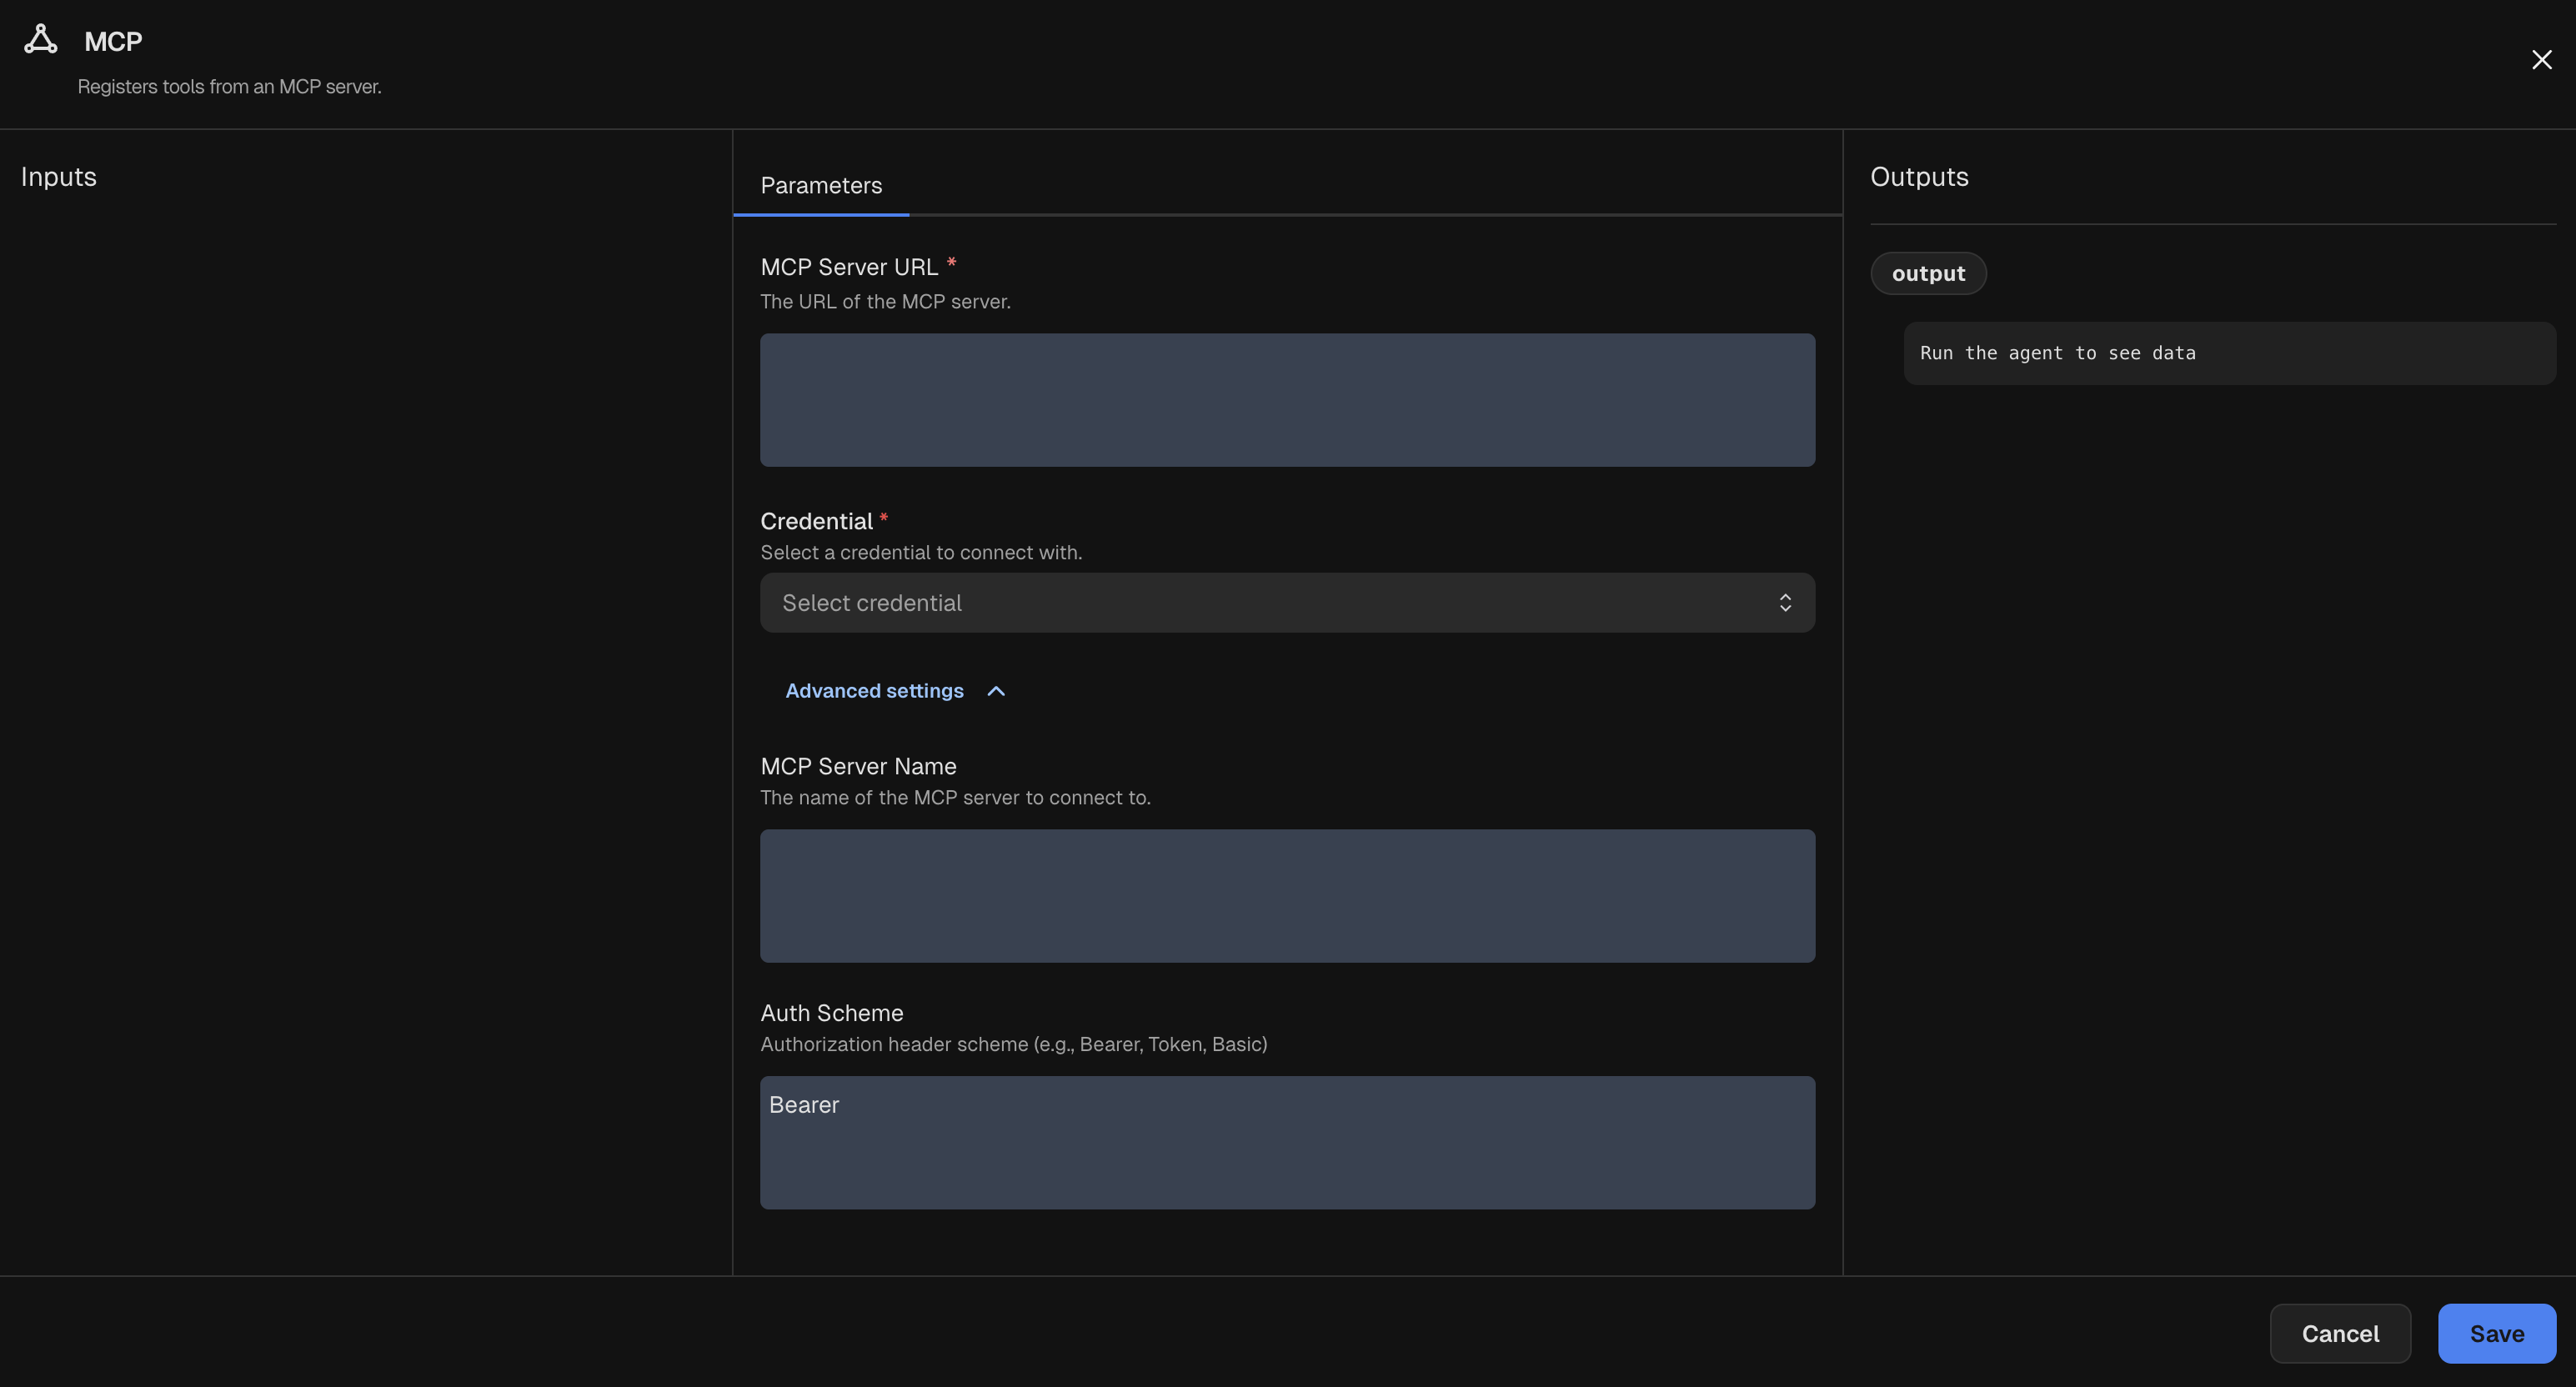Viewport: 2576px width, 1387px height.
Task: Cancel the MCP node changes
Action: tap(2340, 1333)
